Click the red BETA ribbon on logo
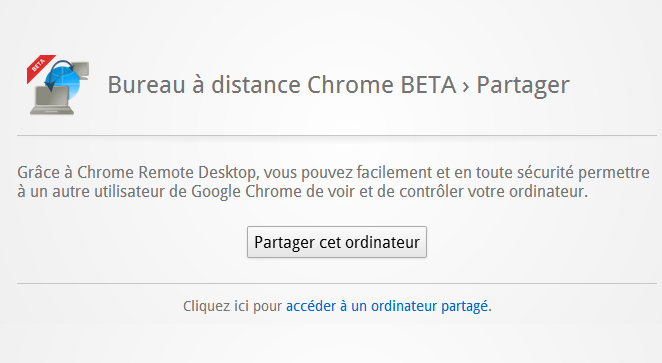Screen dimensions: 662x363 (x=40, y=68)
